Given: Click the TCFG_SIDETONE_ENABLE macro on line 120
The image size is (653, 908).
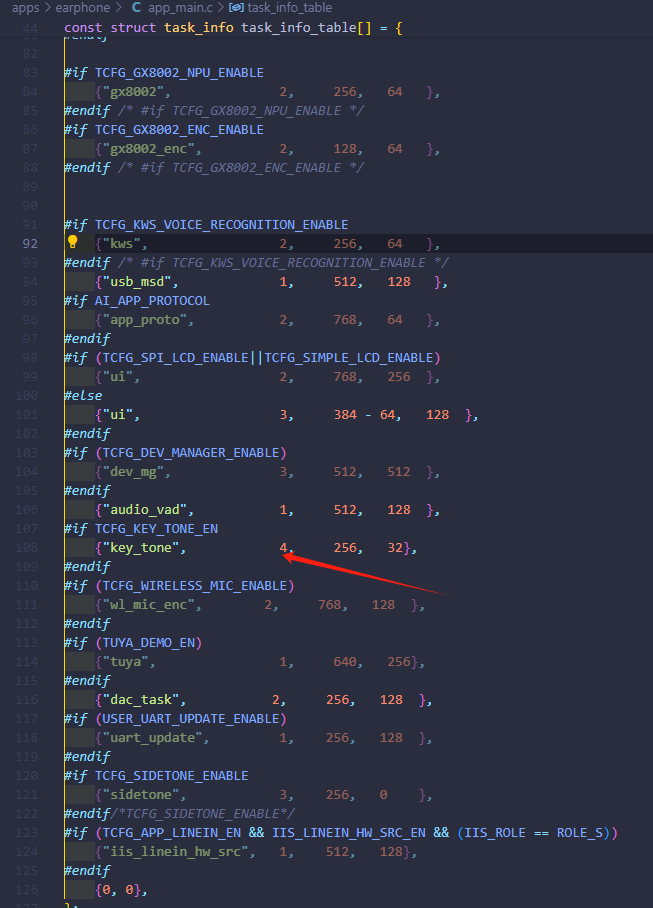Looking at the screenshot, I should [172, 775].
